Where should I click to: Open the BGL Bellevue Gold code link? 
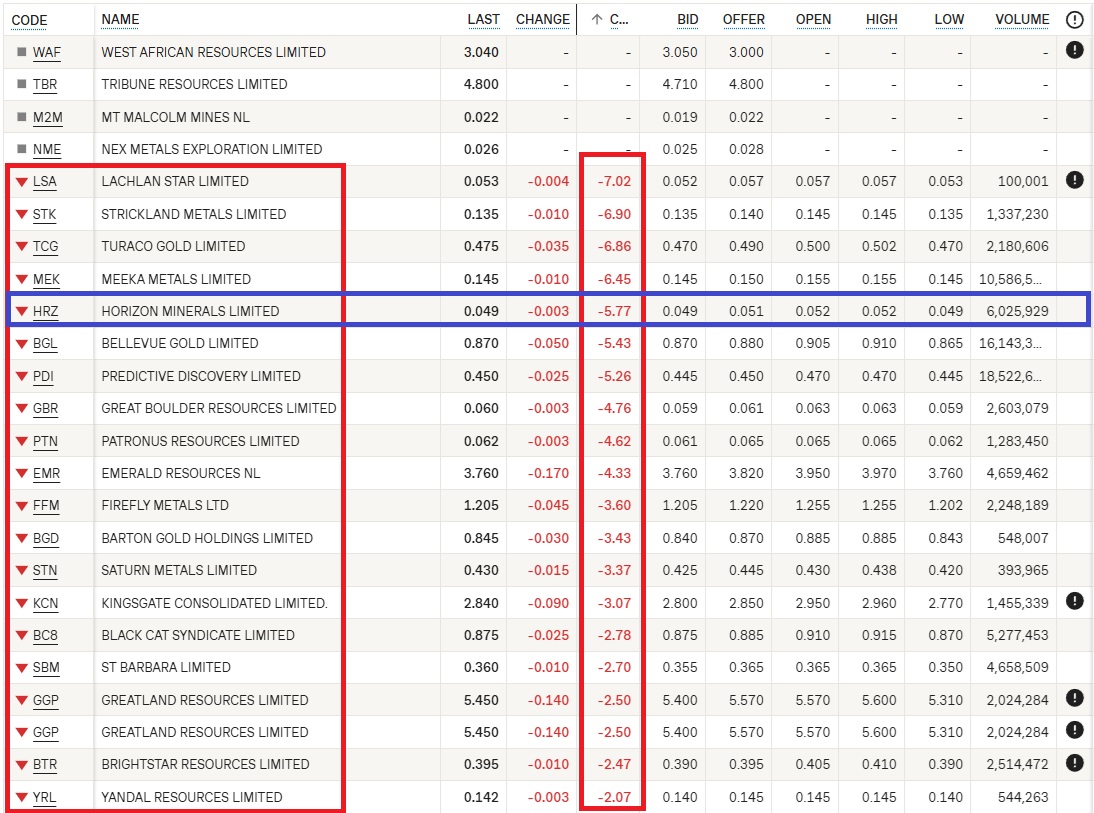[x=45, y=344]
